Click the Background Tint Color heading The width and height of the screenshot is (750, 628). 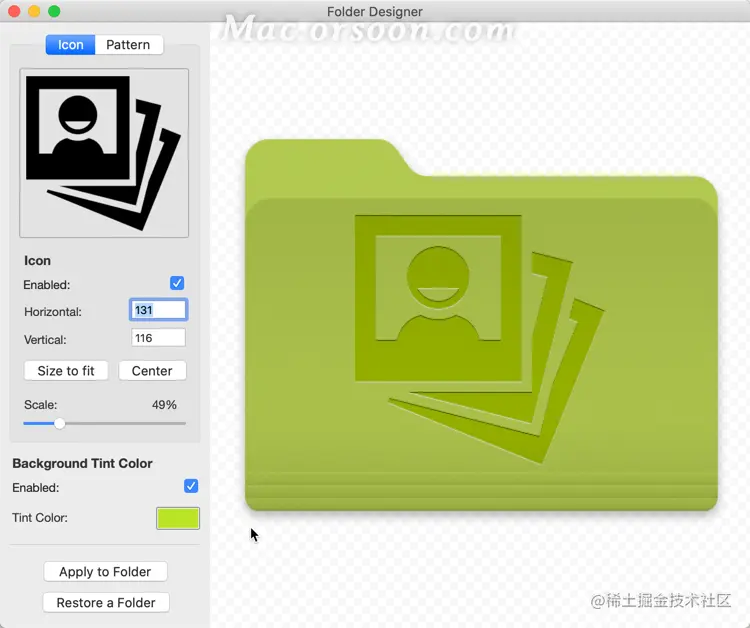pos(82,463)
